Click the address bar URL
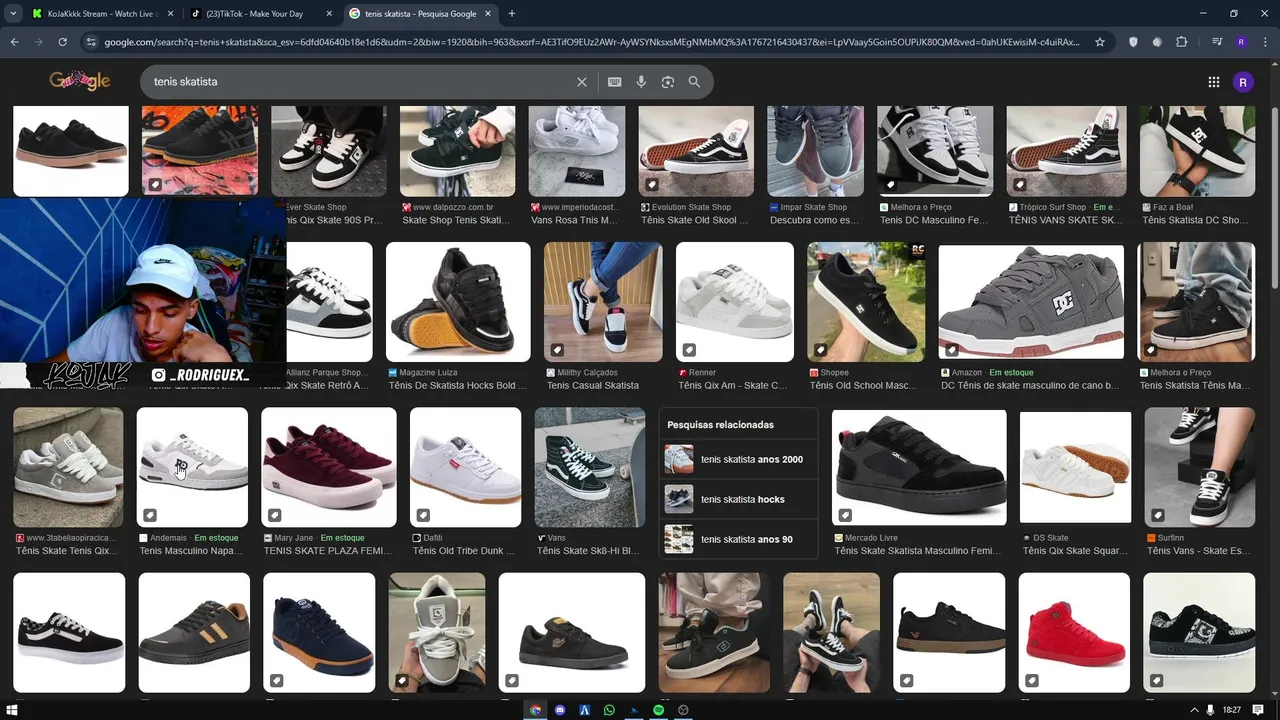The height and width of the screenshot is (720, 1280). (591, 42)
